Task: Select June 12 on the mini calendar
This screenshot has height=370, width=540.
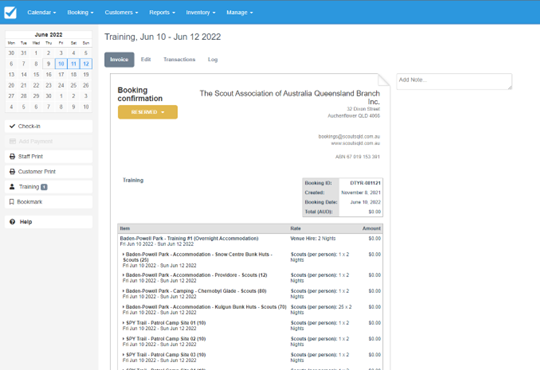Action: (86, 64)
